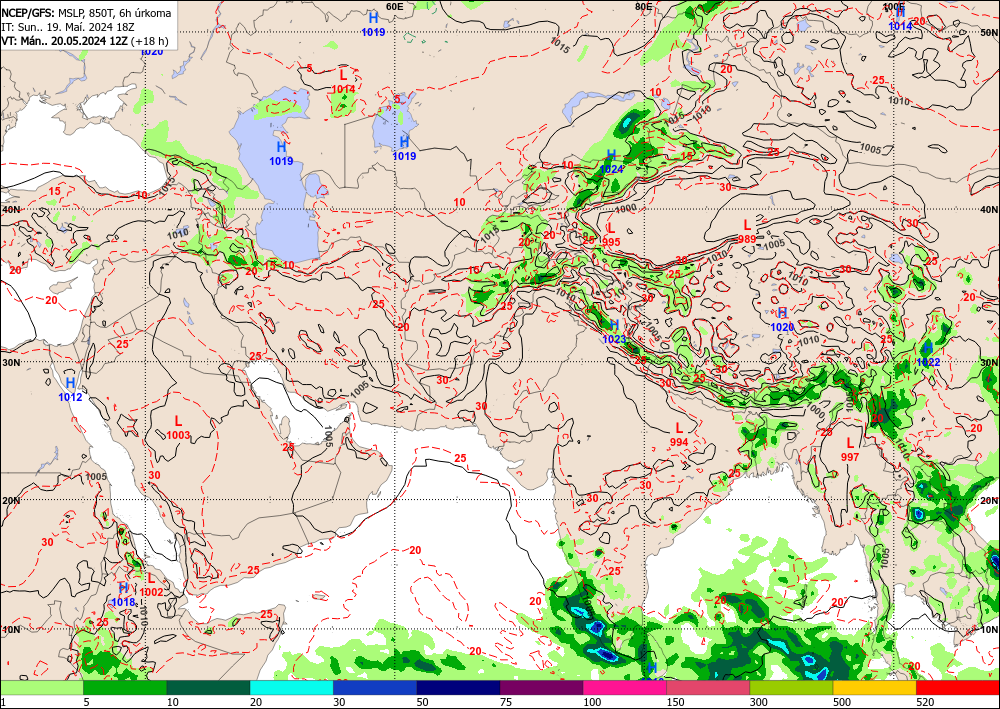Click the '30N' latitude label on the left edge
The image size is (1000, 709).
coord(11,362)
